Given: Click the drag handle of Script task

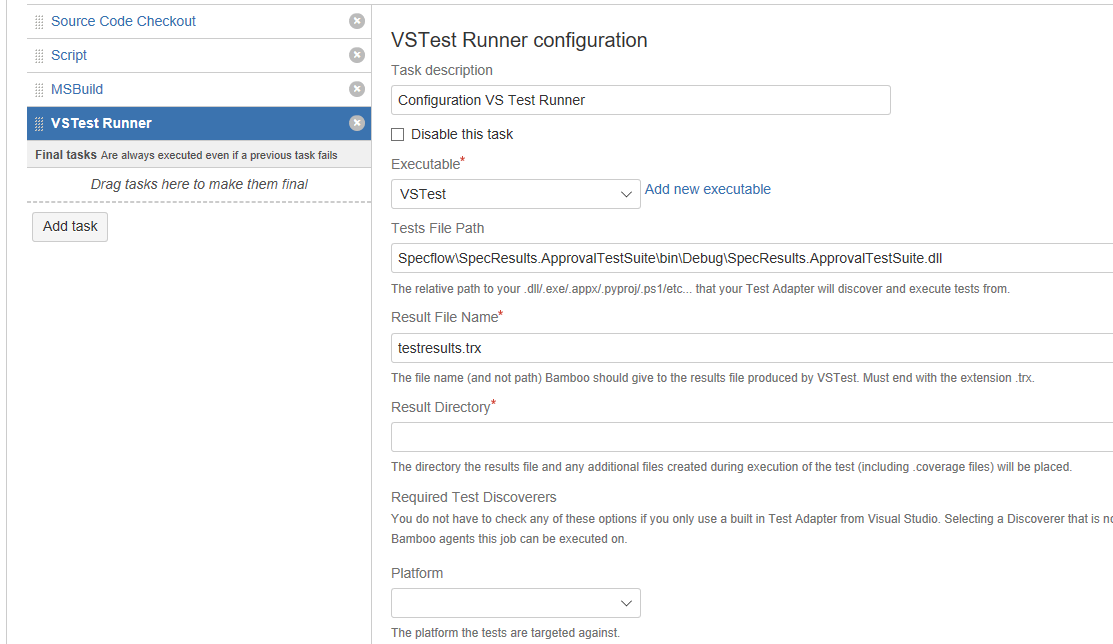Looking at the screenshot, I should click(37, 54).
